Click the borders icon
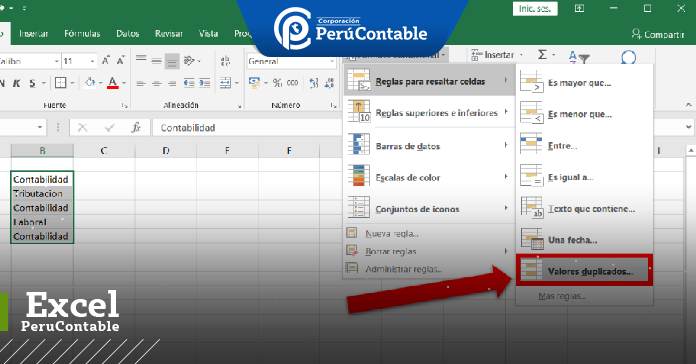Screen dimensions: 696x364 (x=60, y=83)
